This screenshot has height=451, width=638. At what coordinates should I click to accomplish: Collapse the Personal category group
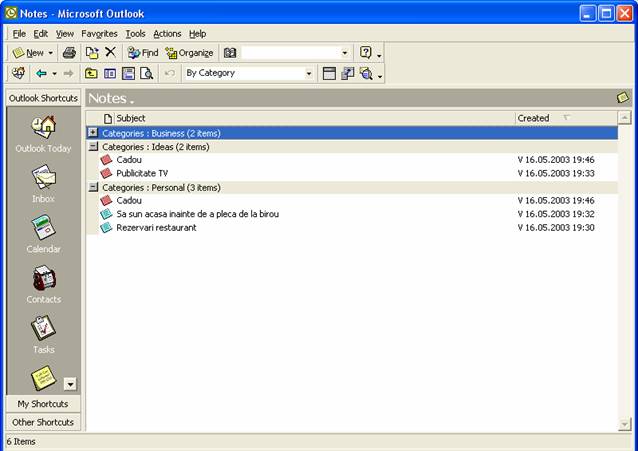[x=93, y=187]
